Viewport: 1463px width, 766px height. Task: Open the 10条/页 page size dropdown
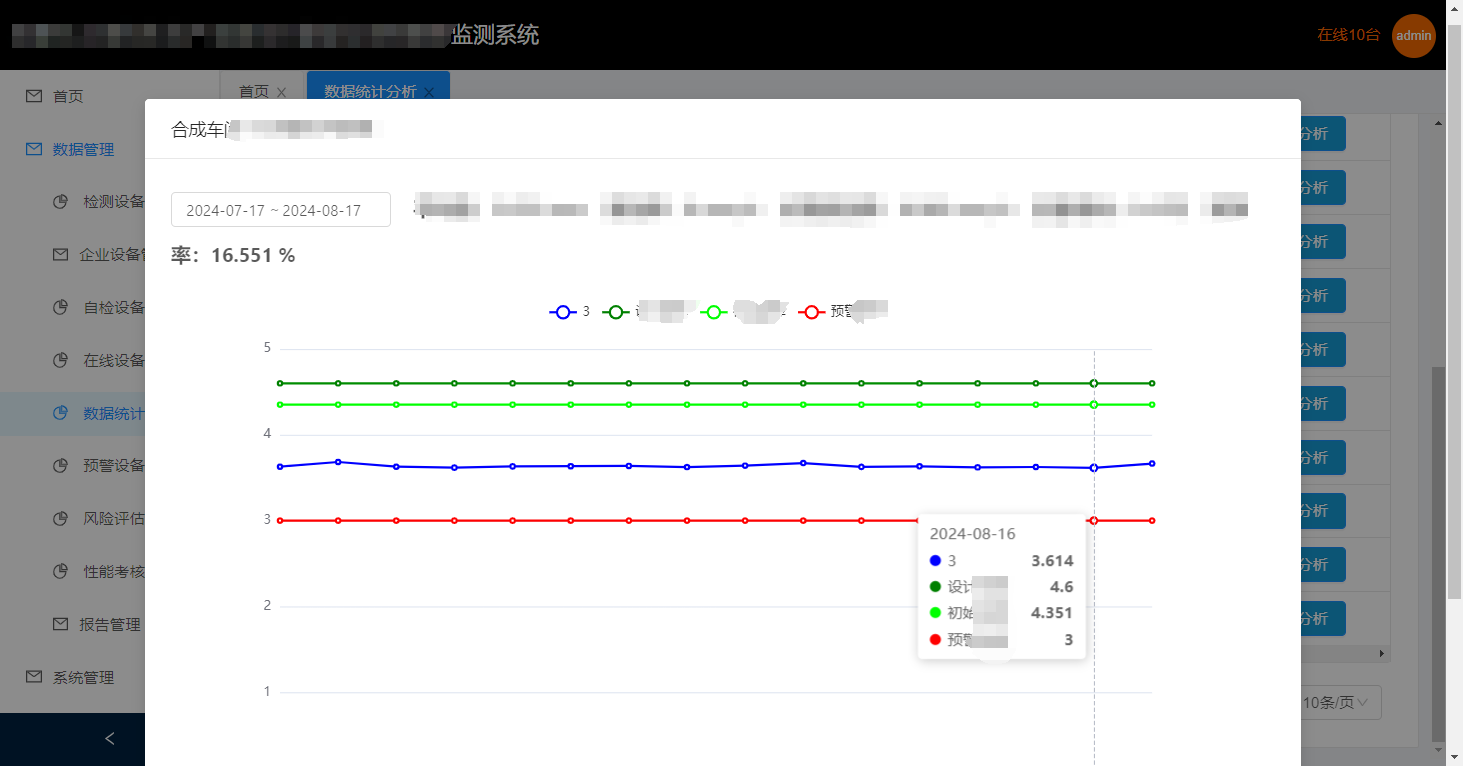pos(1340,702)
